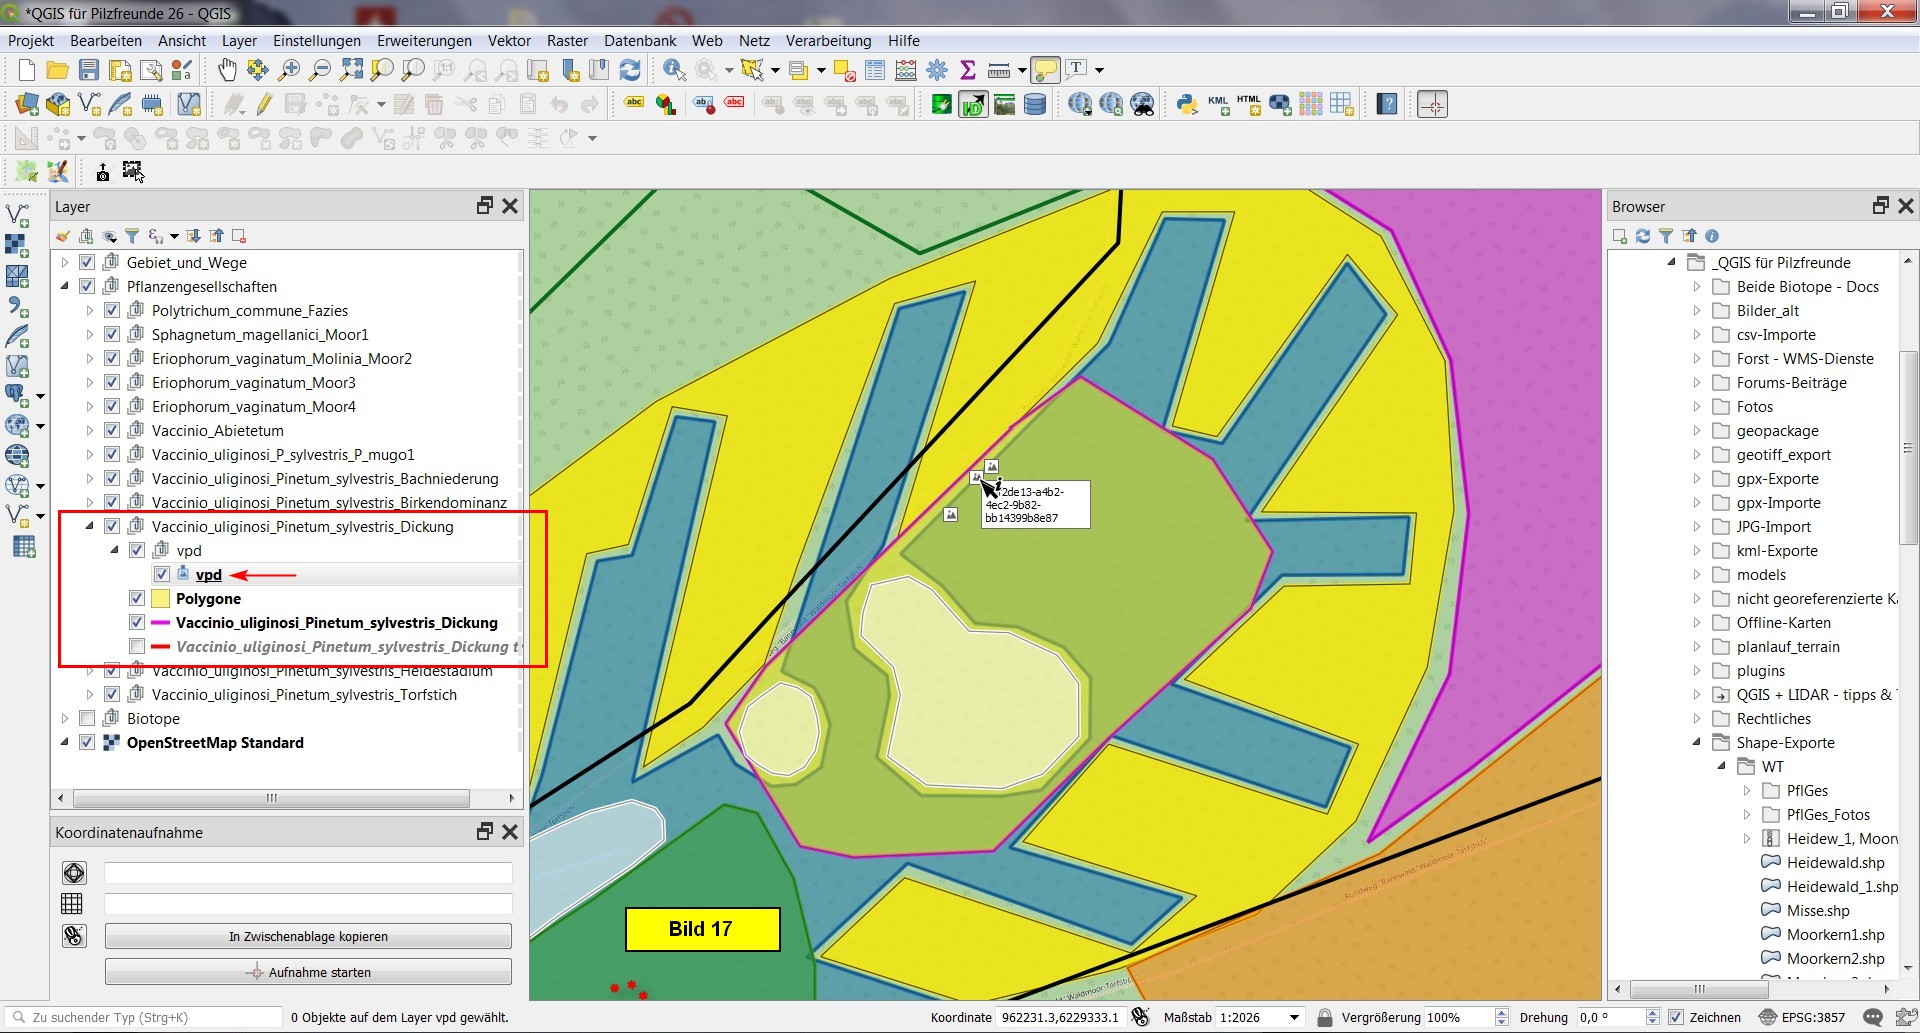1920x1033 pixels.
Task: Enable the Biotope layer group checkbox
Action: [87, 719]
